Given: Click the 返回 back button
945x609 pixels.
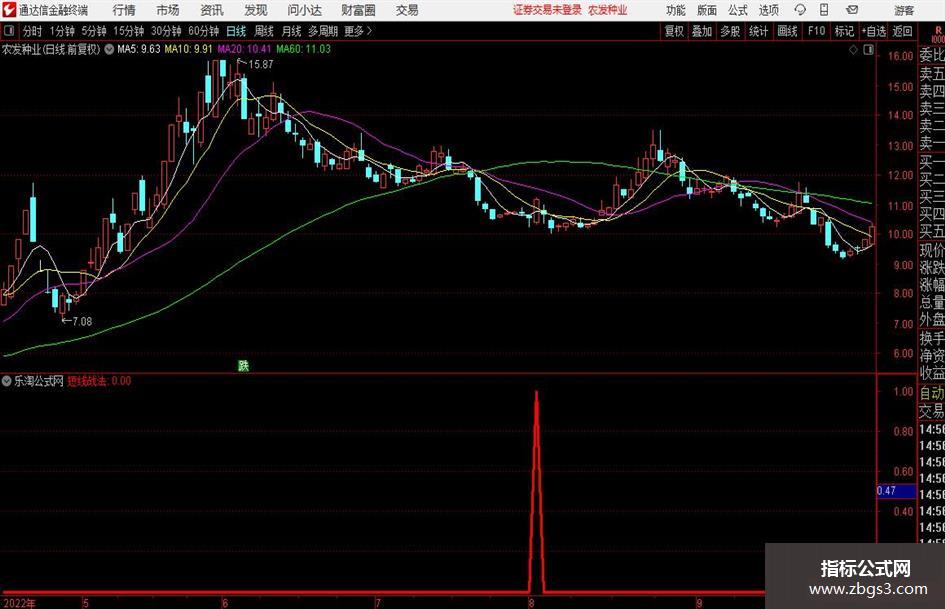Looking at the screenshot, I should pos(902,31).
